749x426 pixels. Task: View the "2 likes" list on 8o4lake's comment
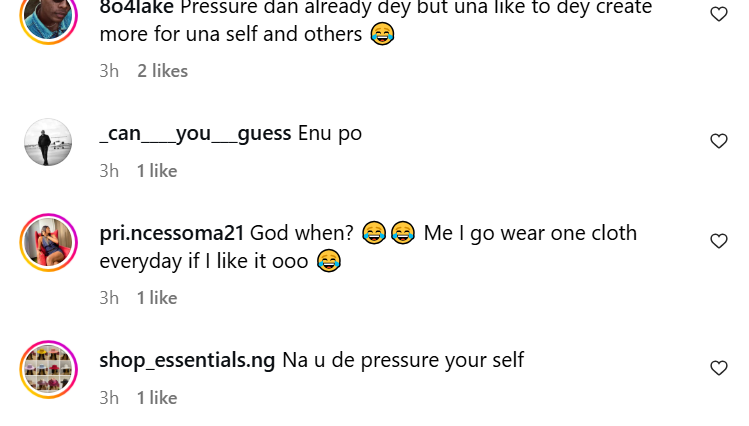[162, 71]
